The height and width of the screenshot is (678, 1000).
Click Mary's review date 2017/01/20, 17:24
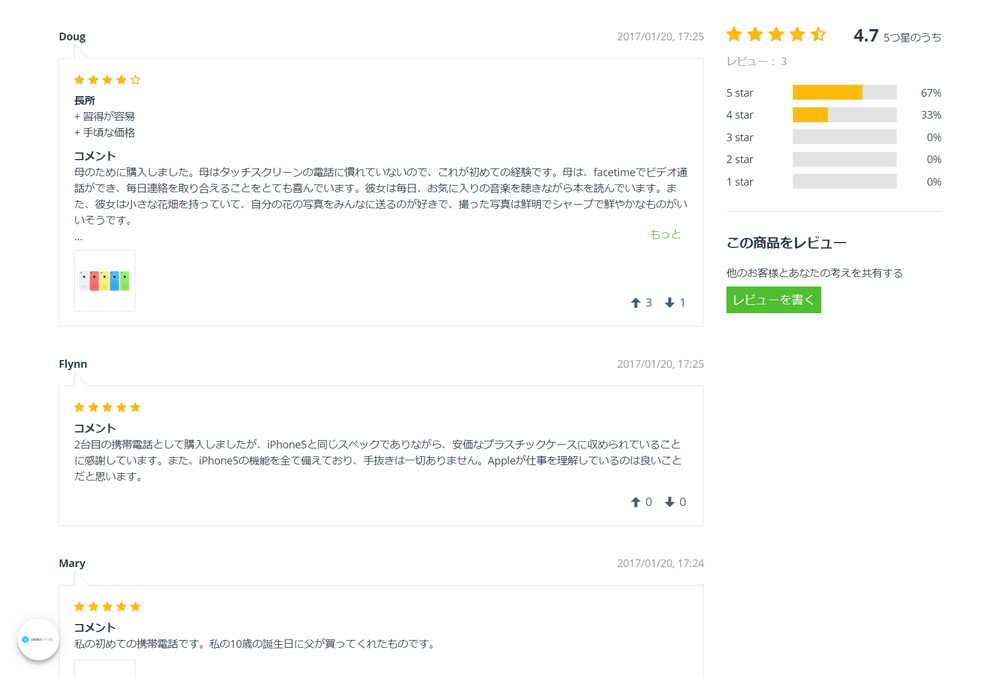660,563
